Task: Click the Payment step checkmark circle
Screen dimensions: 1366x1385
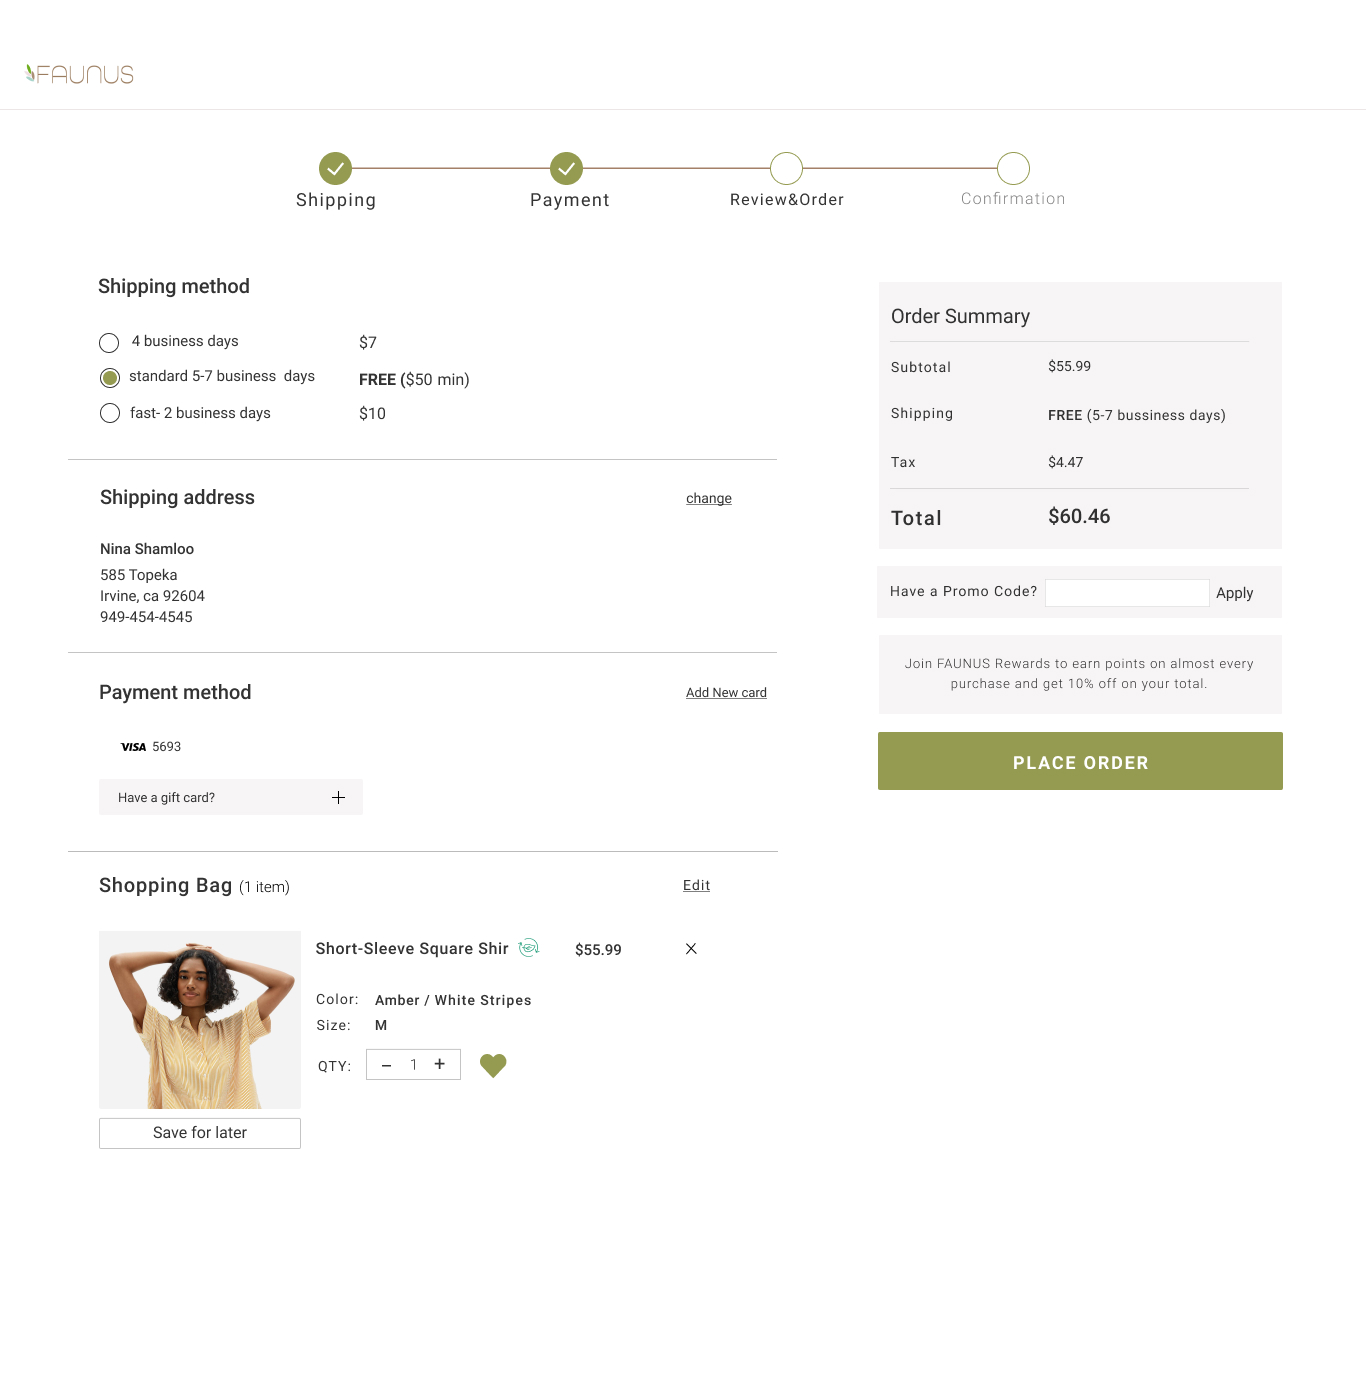Action: point(566,169)
